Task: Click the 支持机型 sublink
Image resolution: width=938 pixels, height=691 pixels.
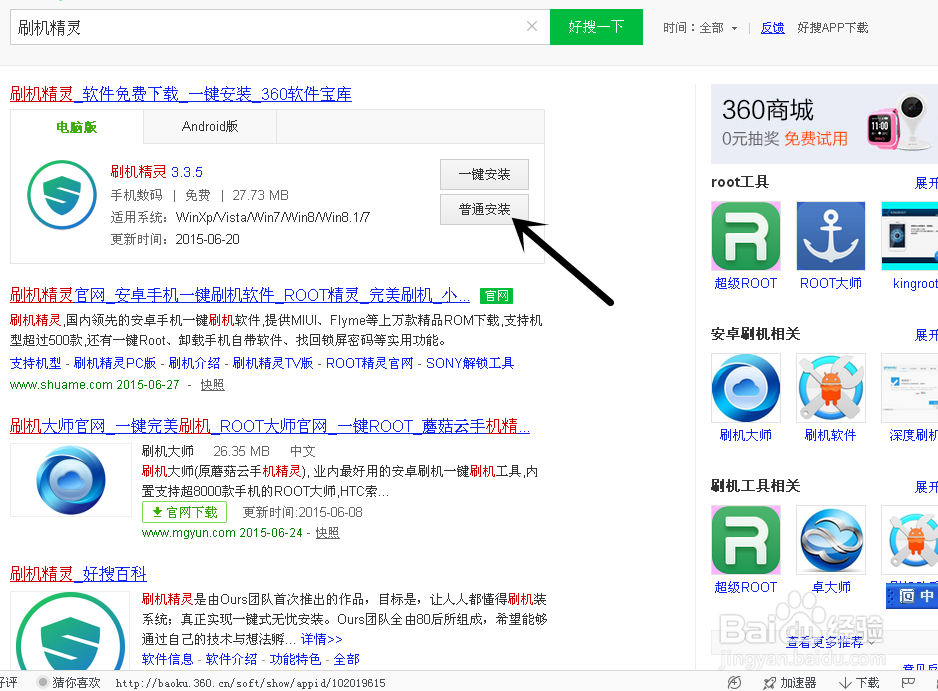Action: click(35, 363)
